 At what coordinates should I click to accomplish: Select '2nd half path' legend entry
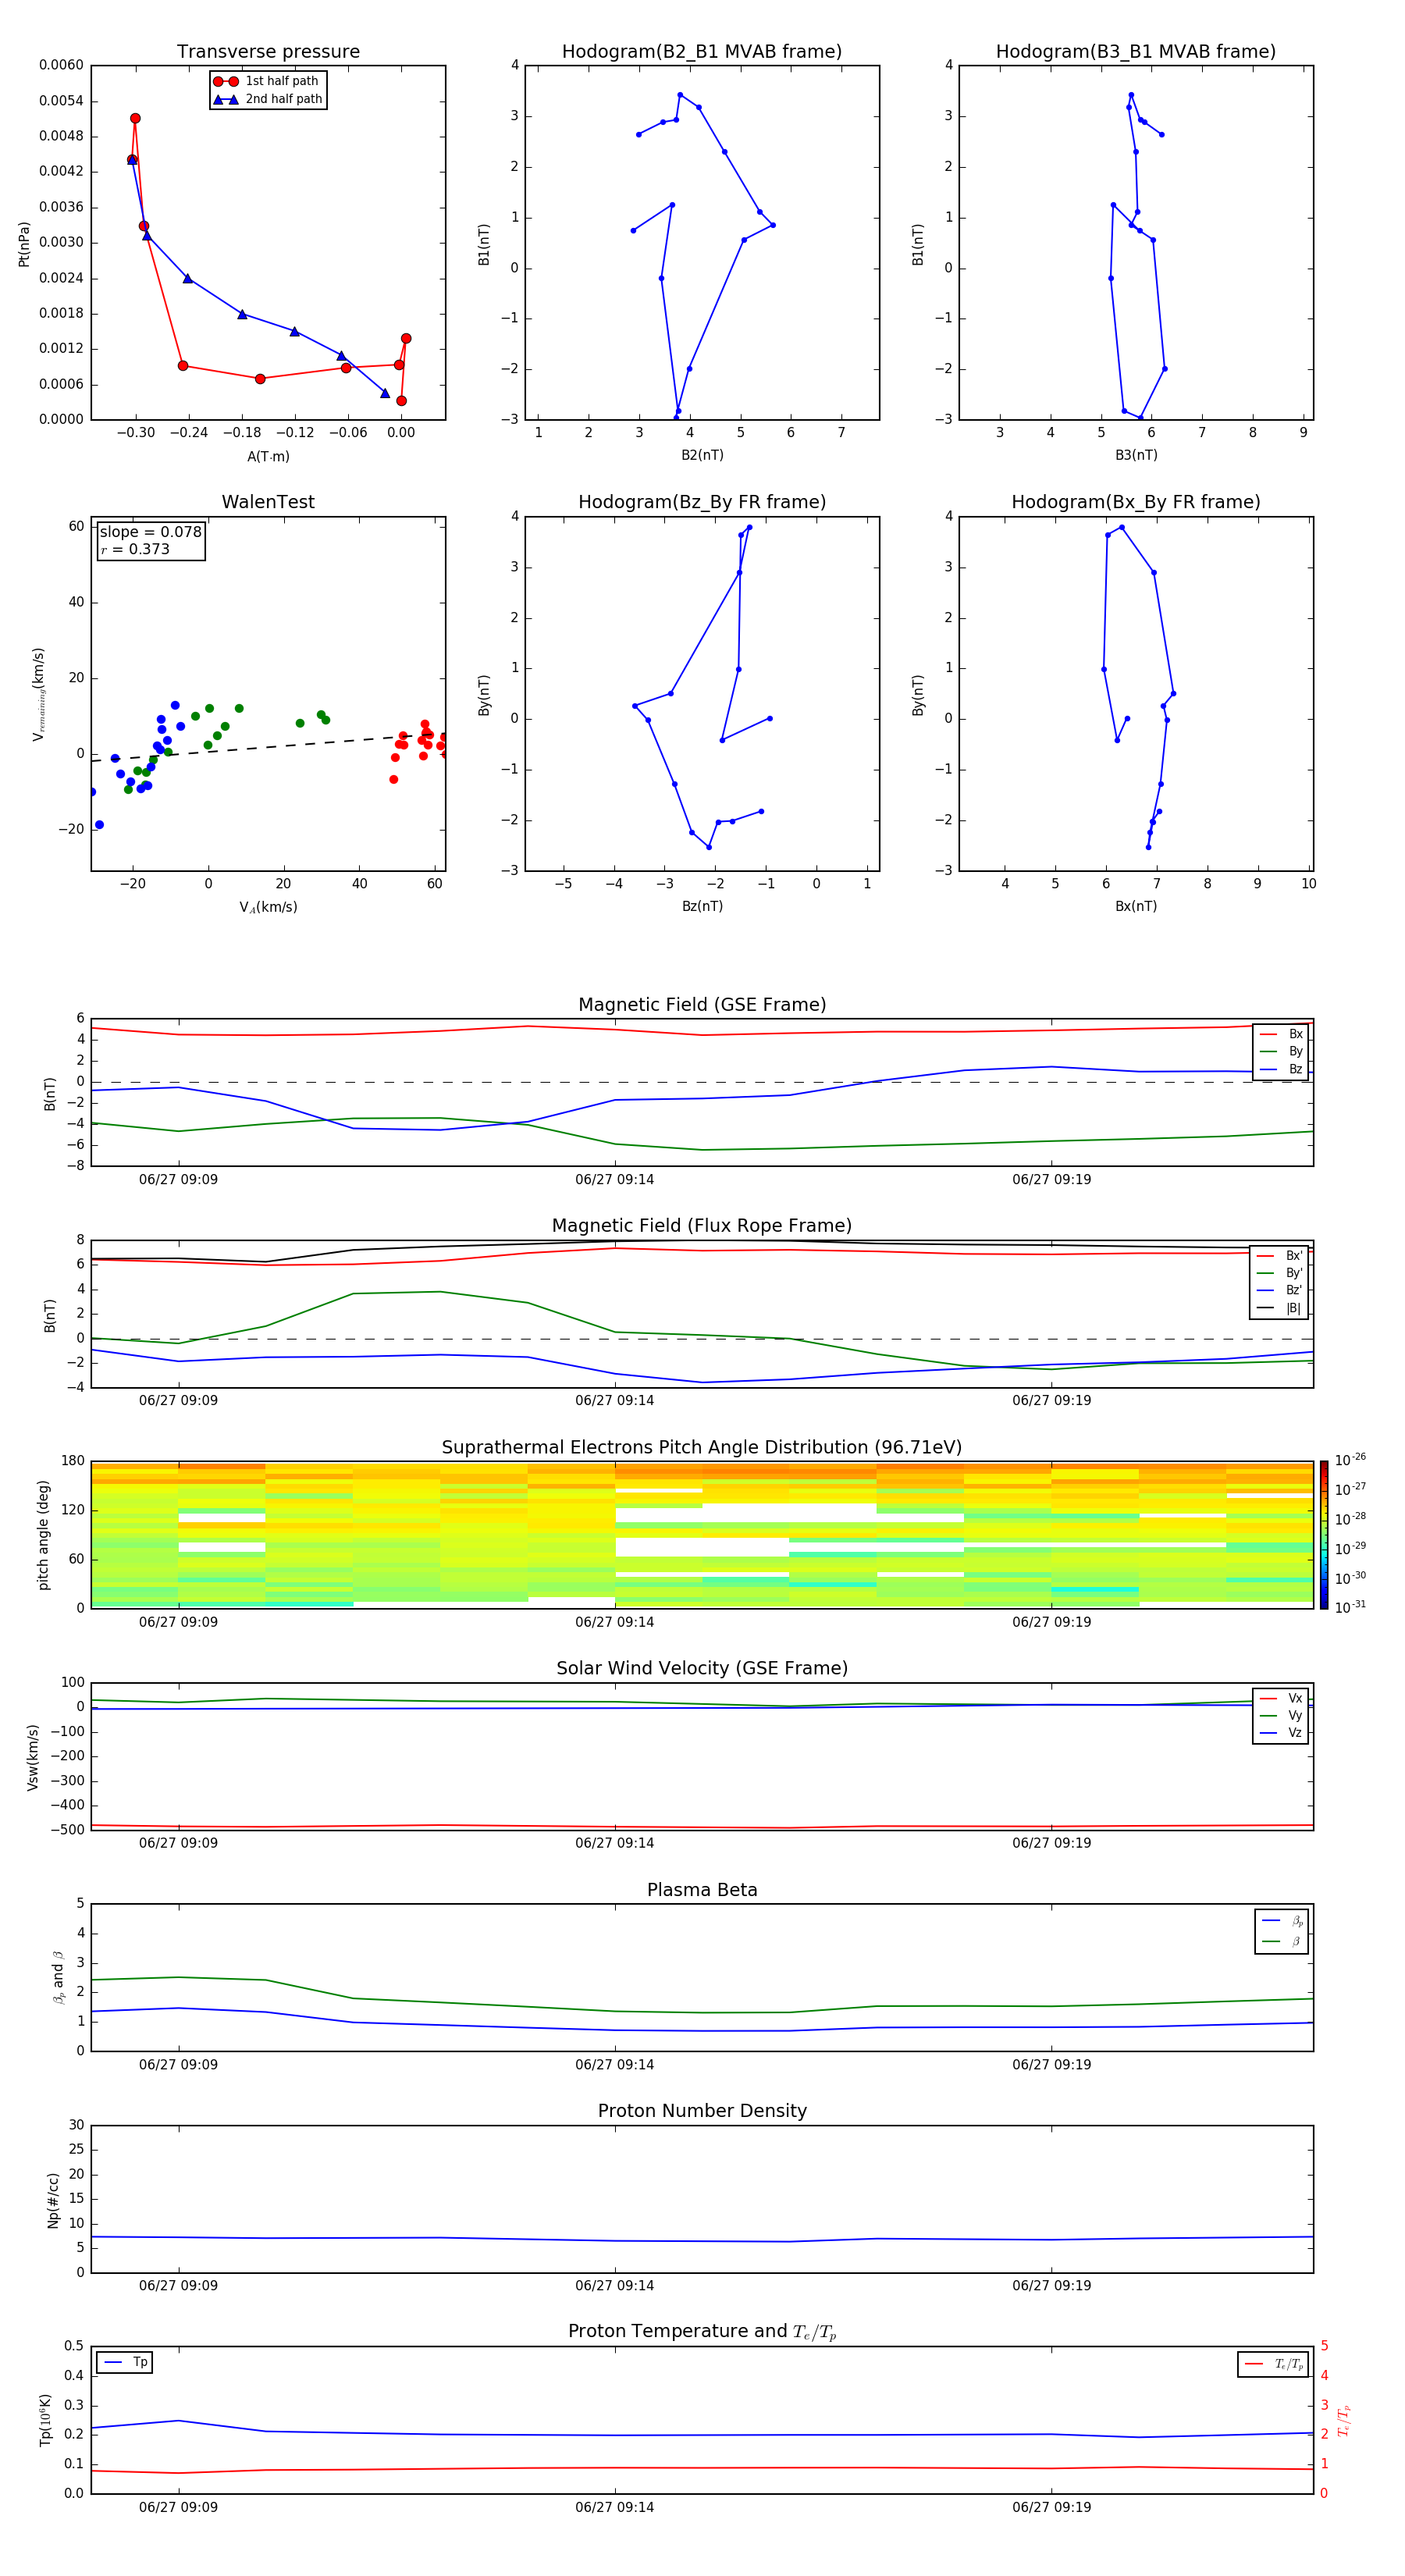coord(268,99)
